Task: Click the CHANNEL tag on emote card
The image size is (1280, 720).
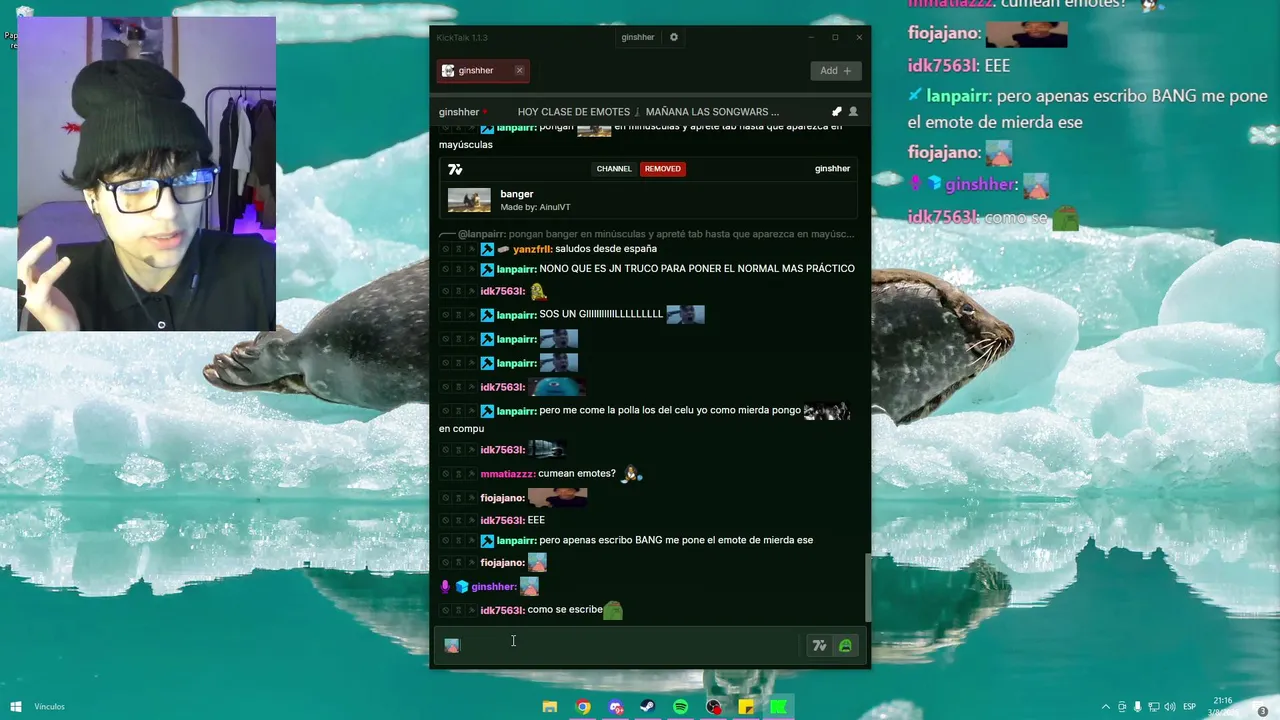Action: tap(614, 169)
